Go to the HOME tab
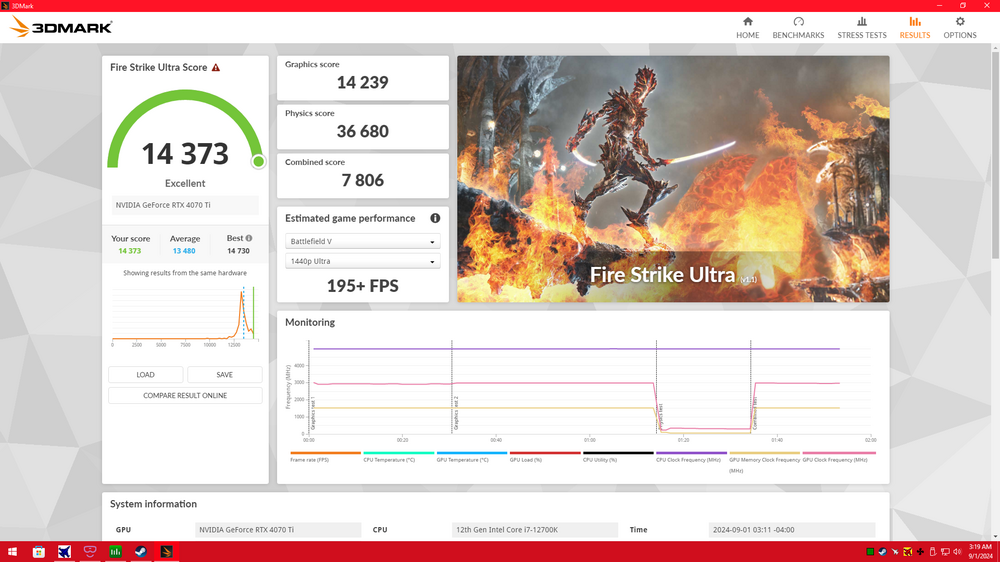The image size is (1000, 562). [x=747, y=27]
